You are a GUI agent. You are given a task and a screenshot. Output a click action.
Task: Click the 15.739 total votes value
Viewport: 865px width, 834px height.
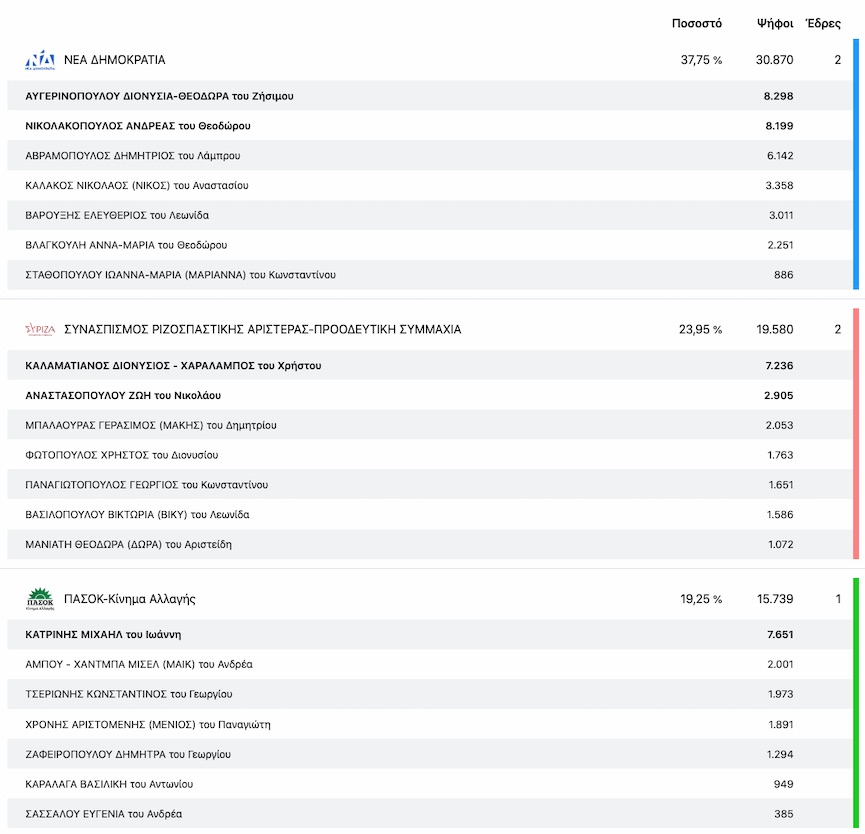pos(775,599)
